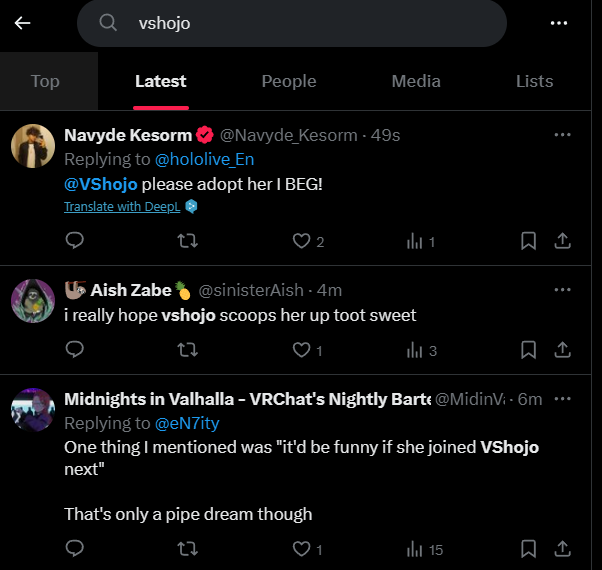Like Navyde Kesorm's tweet

tap(301, 241)
